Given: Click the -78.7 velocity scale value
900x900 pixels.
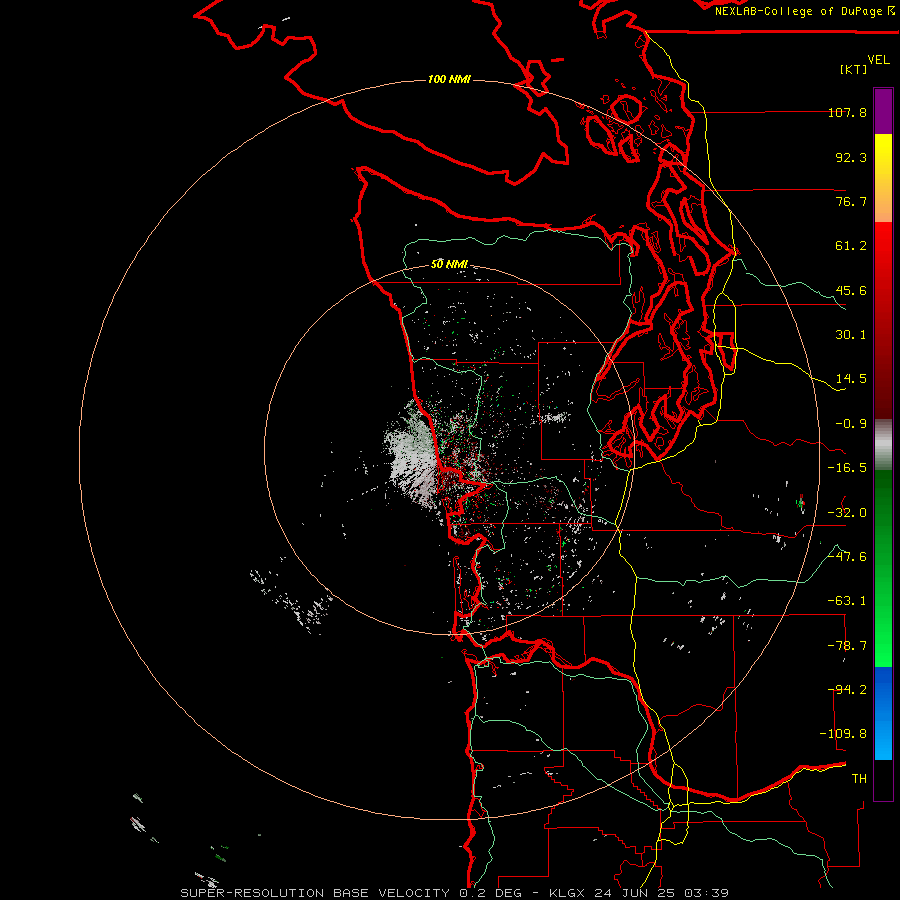Looking at the screenshot, I should (847, 646).
